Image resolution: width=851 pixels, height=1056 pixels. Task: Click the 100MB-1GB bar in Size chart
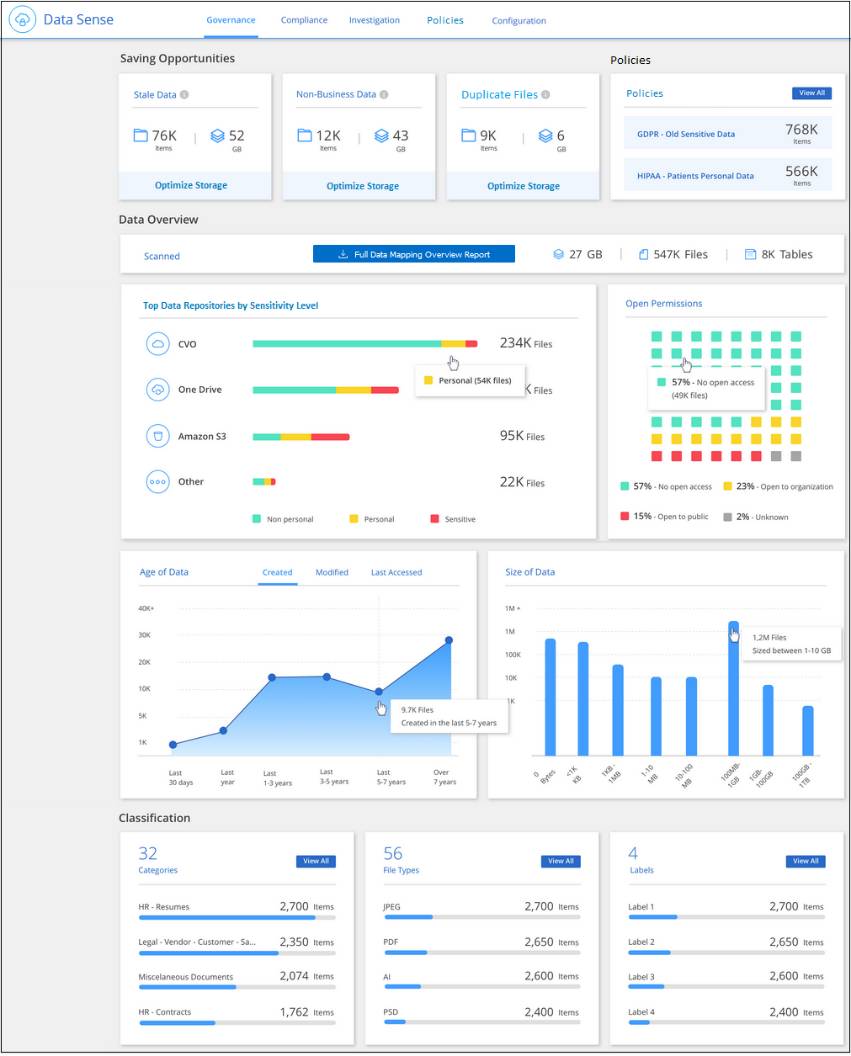pyautogui.click(x=733, y=690)
